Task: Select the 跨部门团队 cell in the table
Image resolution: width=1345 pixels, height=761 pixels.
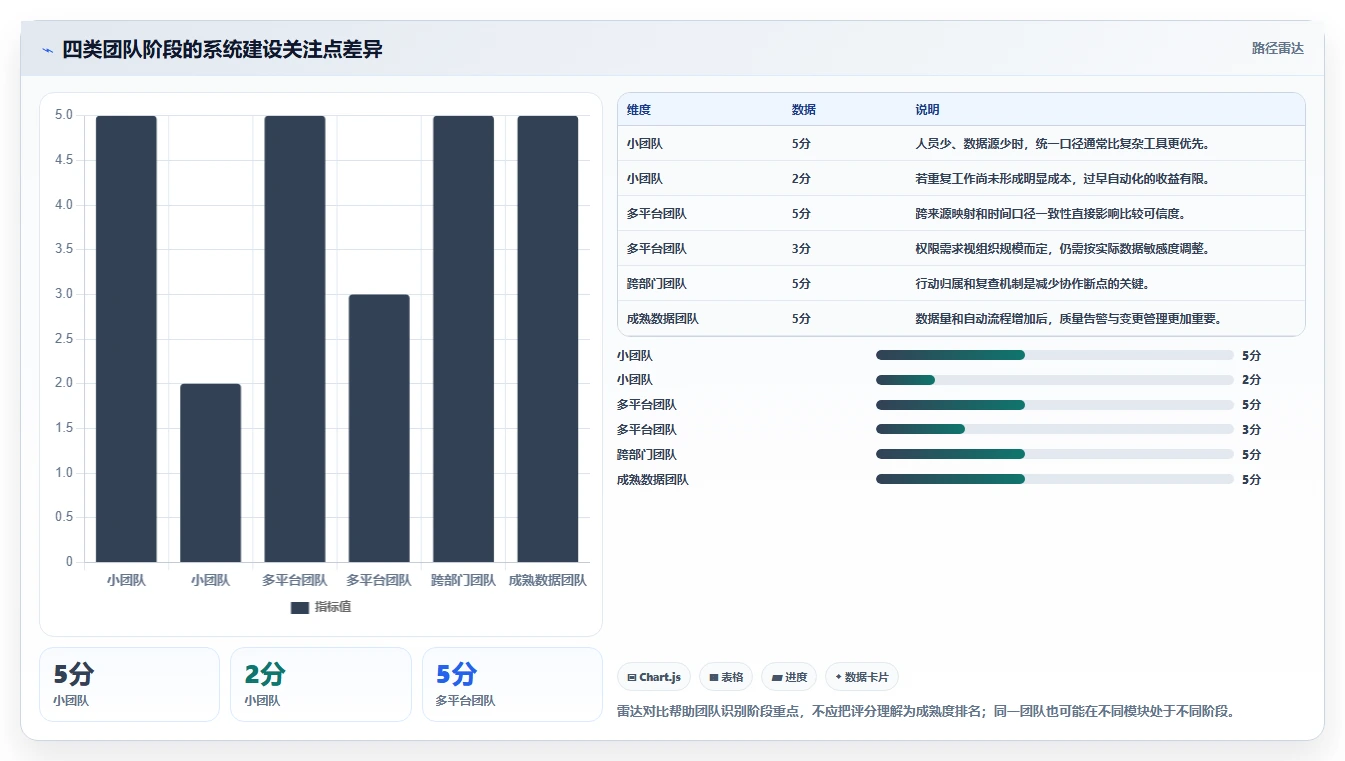Action: tap(657, 284)
